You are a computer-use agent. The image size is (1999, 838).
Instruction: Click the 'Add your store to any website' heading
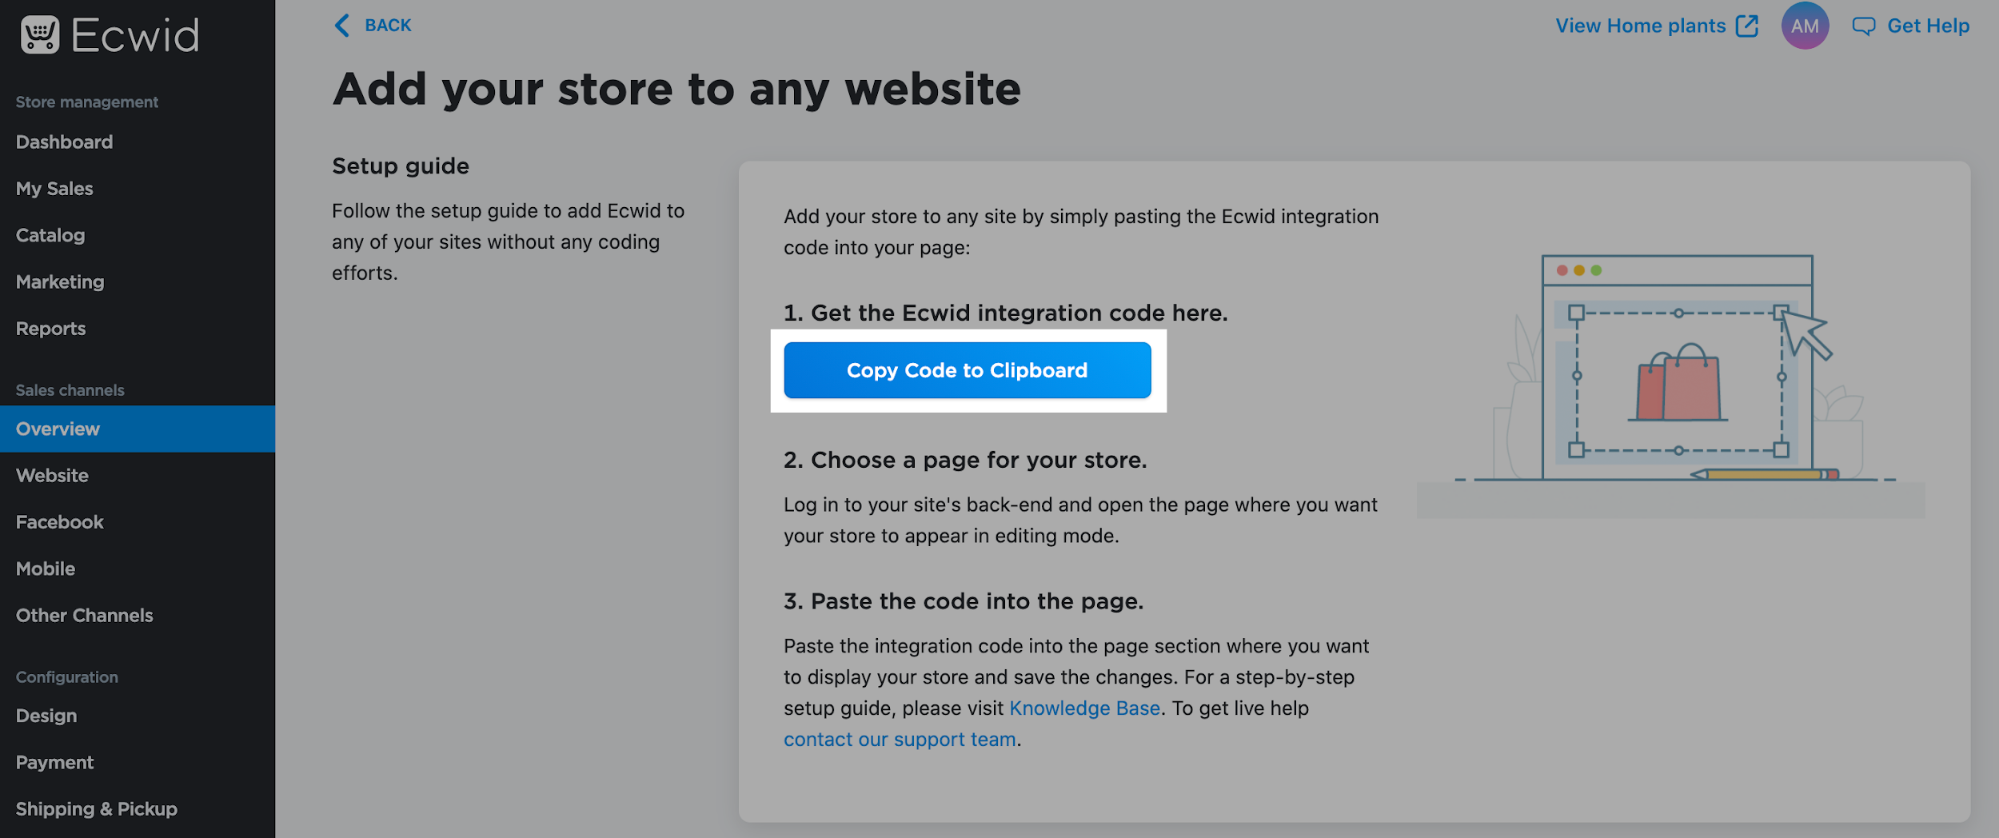coord(677,89)
